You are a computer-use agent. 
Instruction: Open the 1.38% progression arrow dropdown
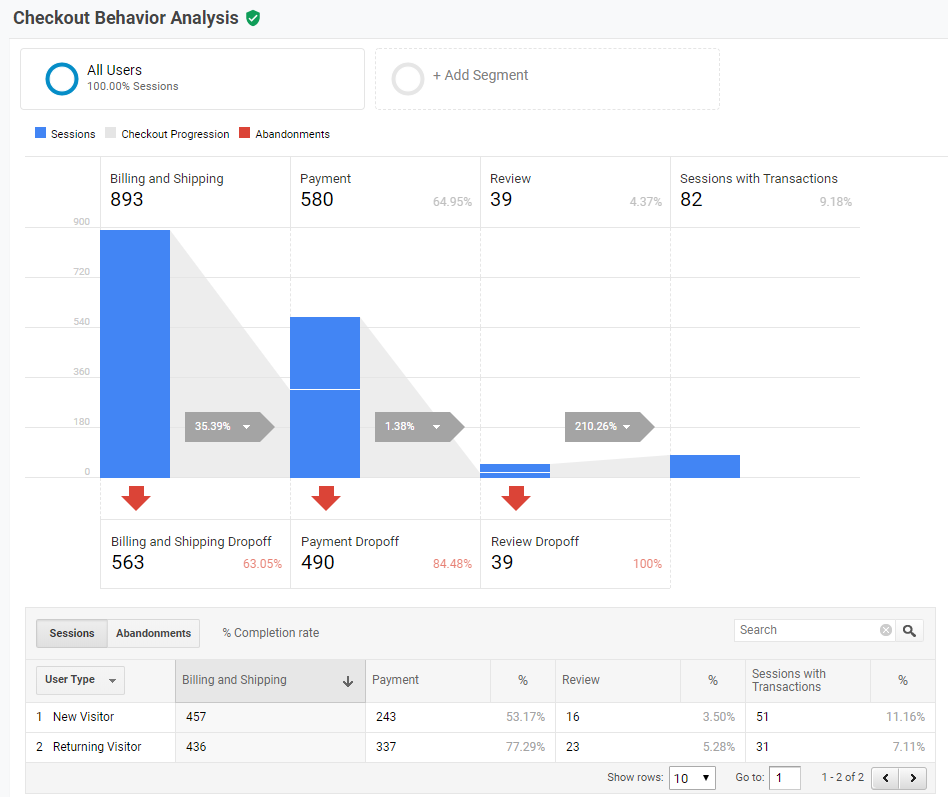pyautogui.click(x=436, y=427)
